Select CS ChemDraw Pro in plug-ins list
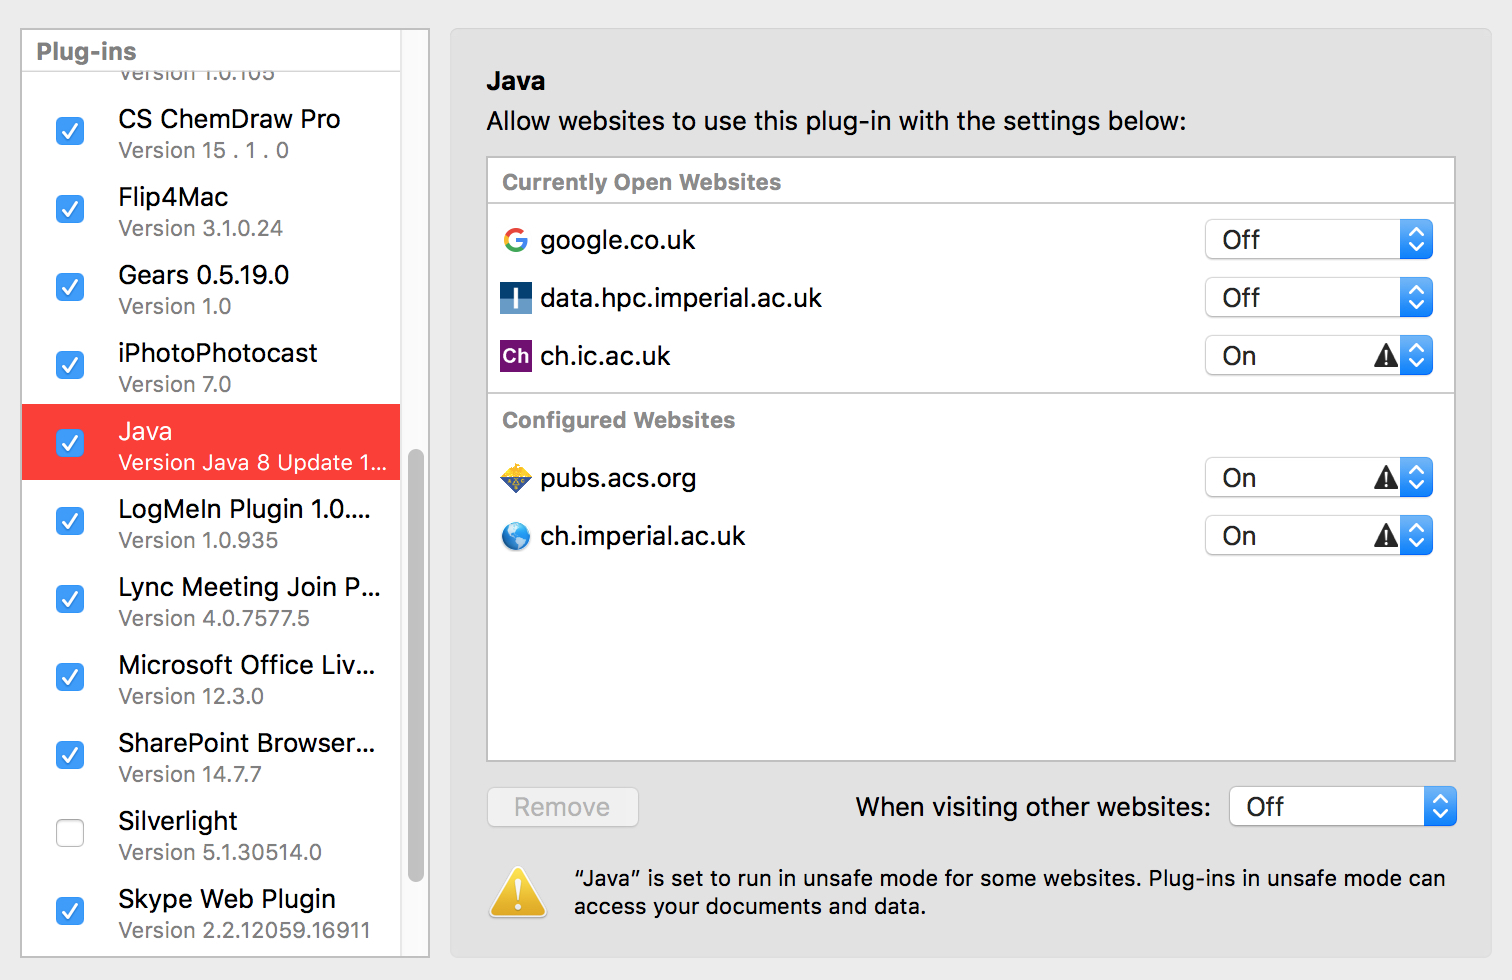This screenshot has width=1512, height=980. [x=229, y=133]
